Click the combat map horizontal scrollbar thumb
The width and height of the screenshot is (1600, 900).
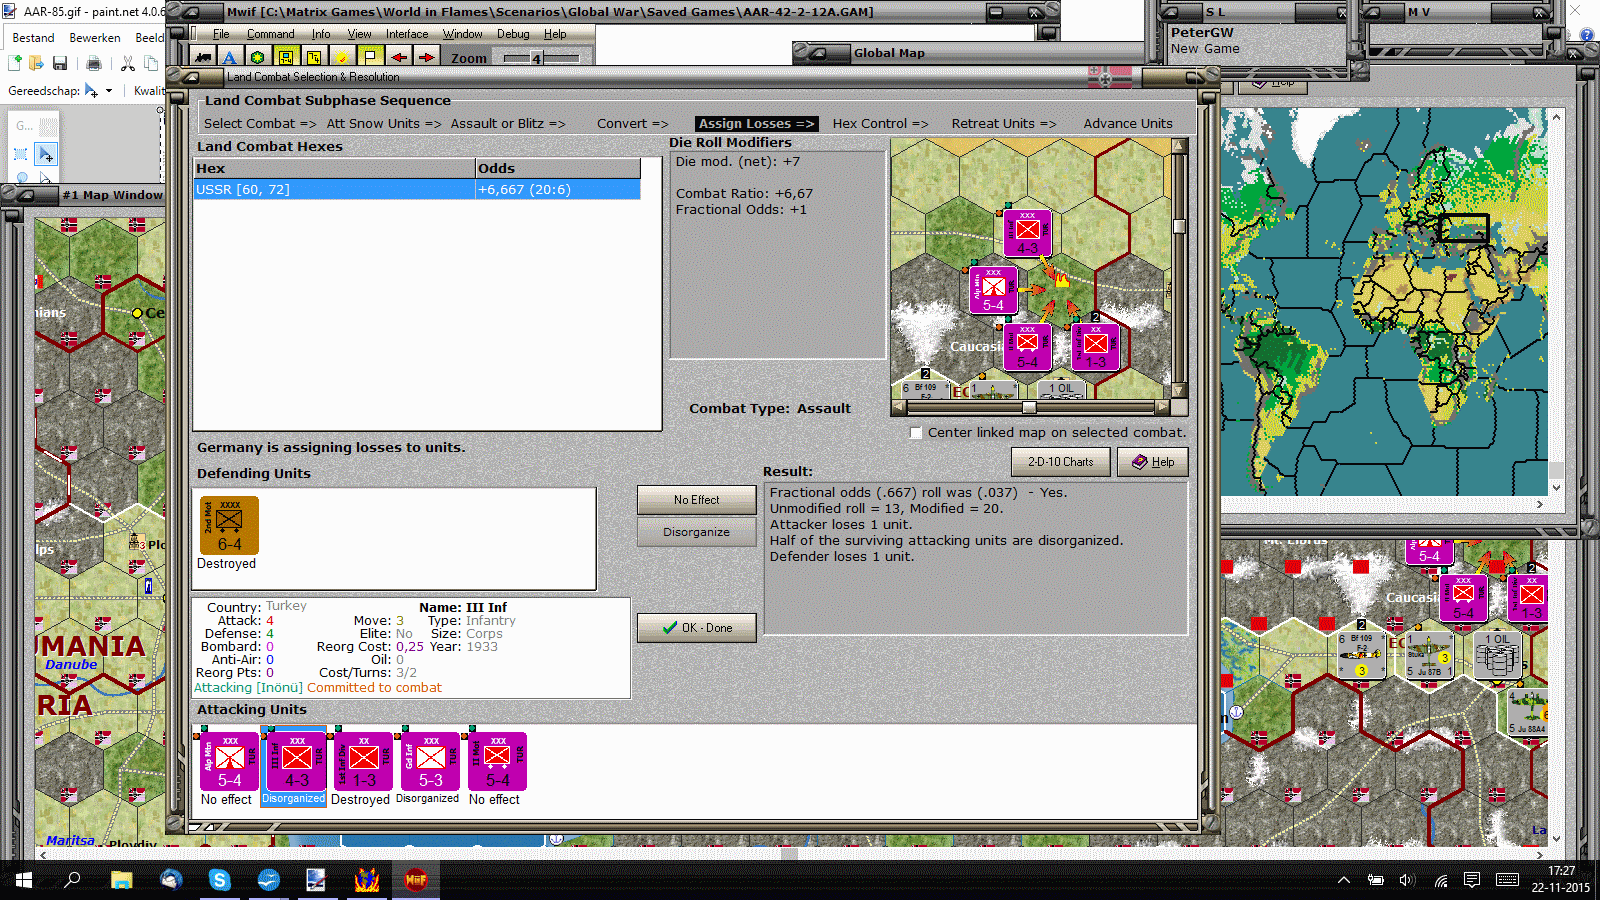coord(1029,407)
